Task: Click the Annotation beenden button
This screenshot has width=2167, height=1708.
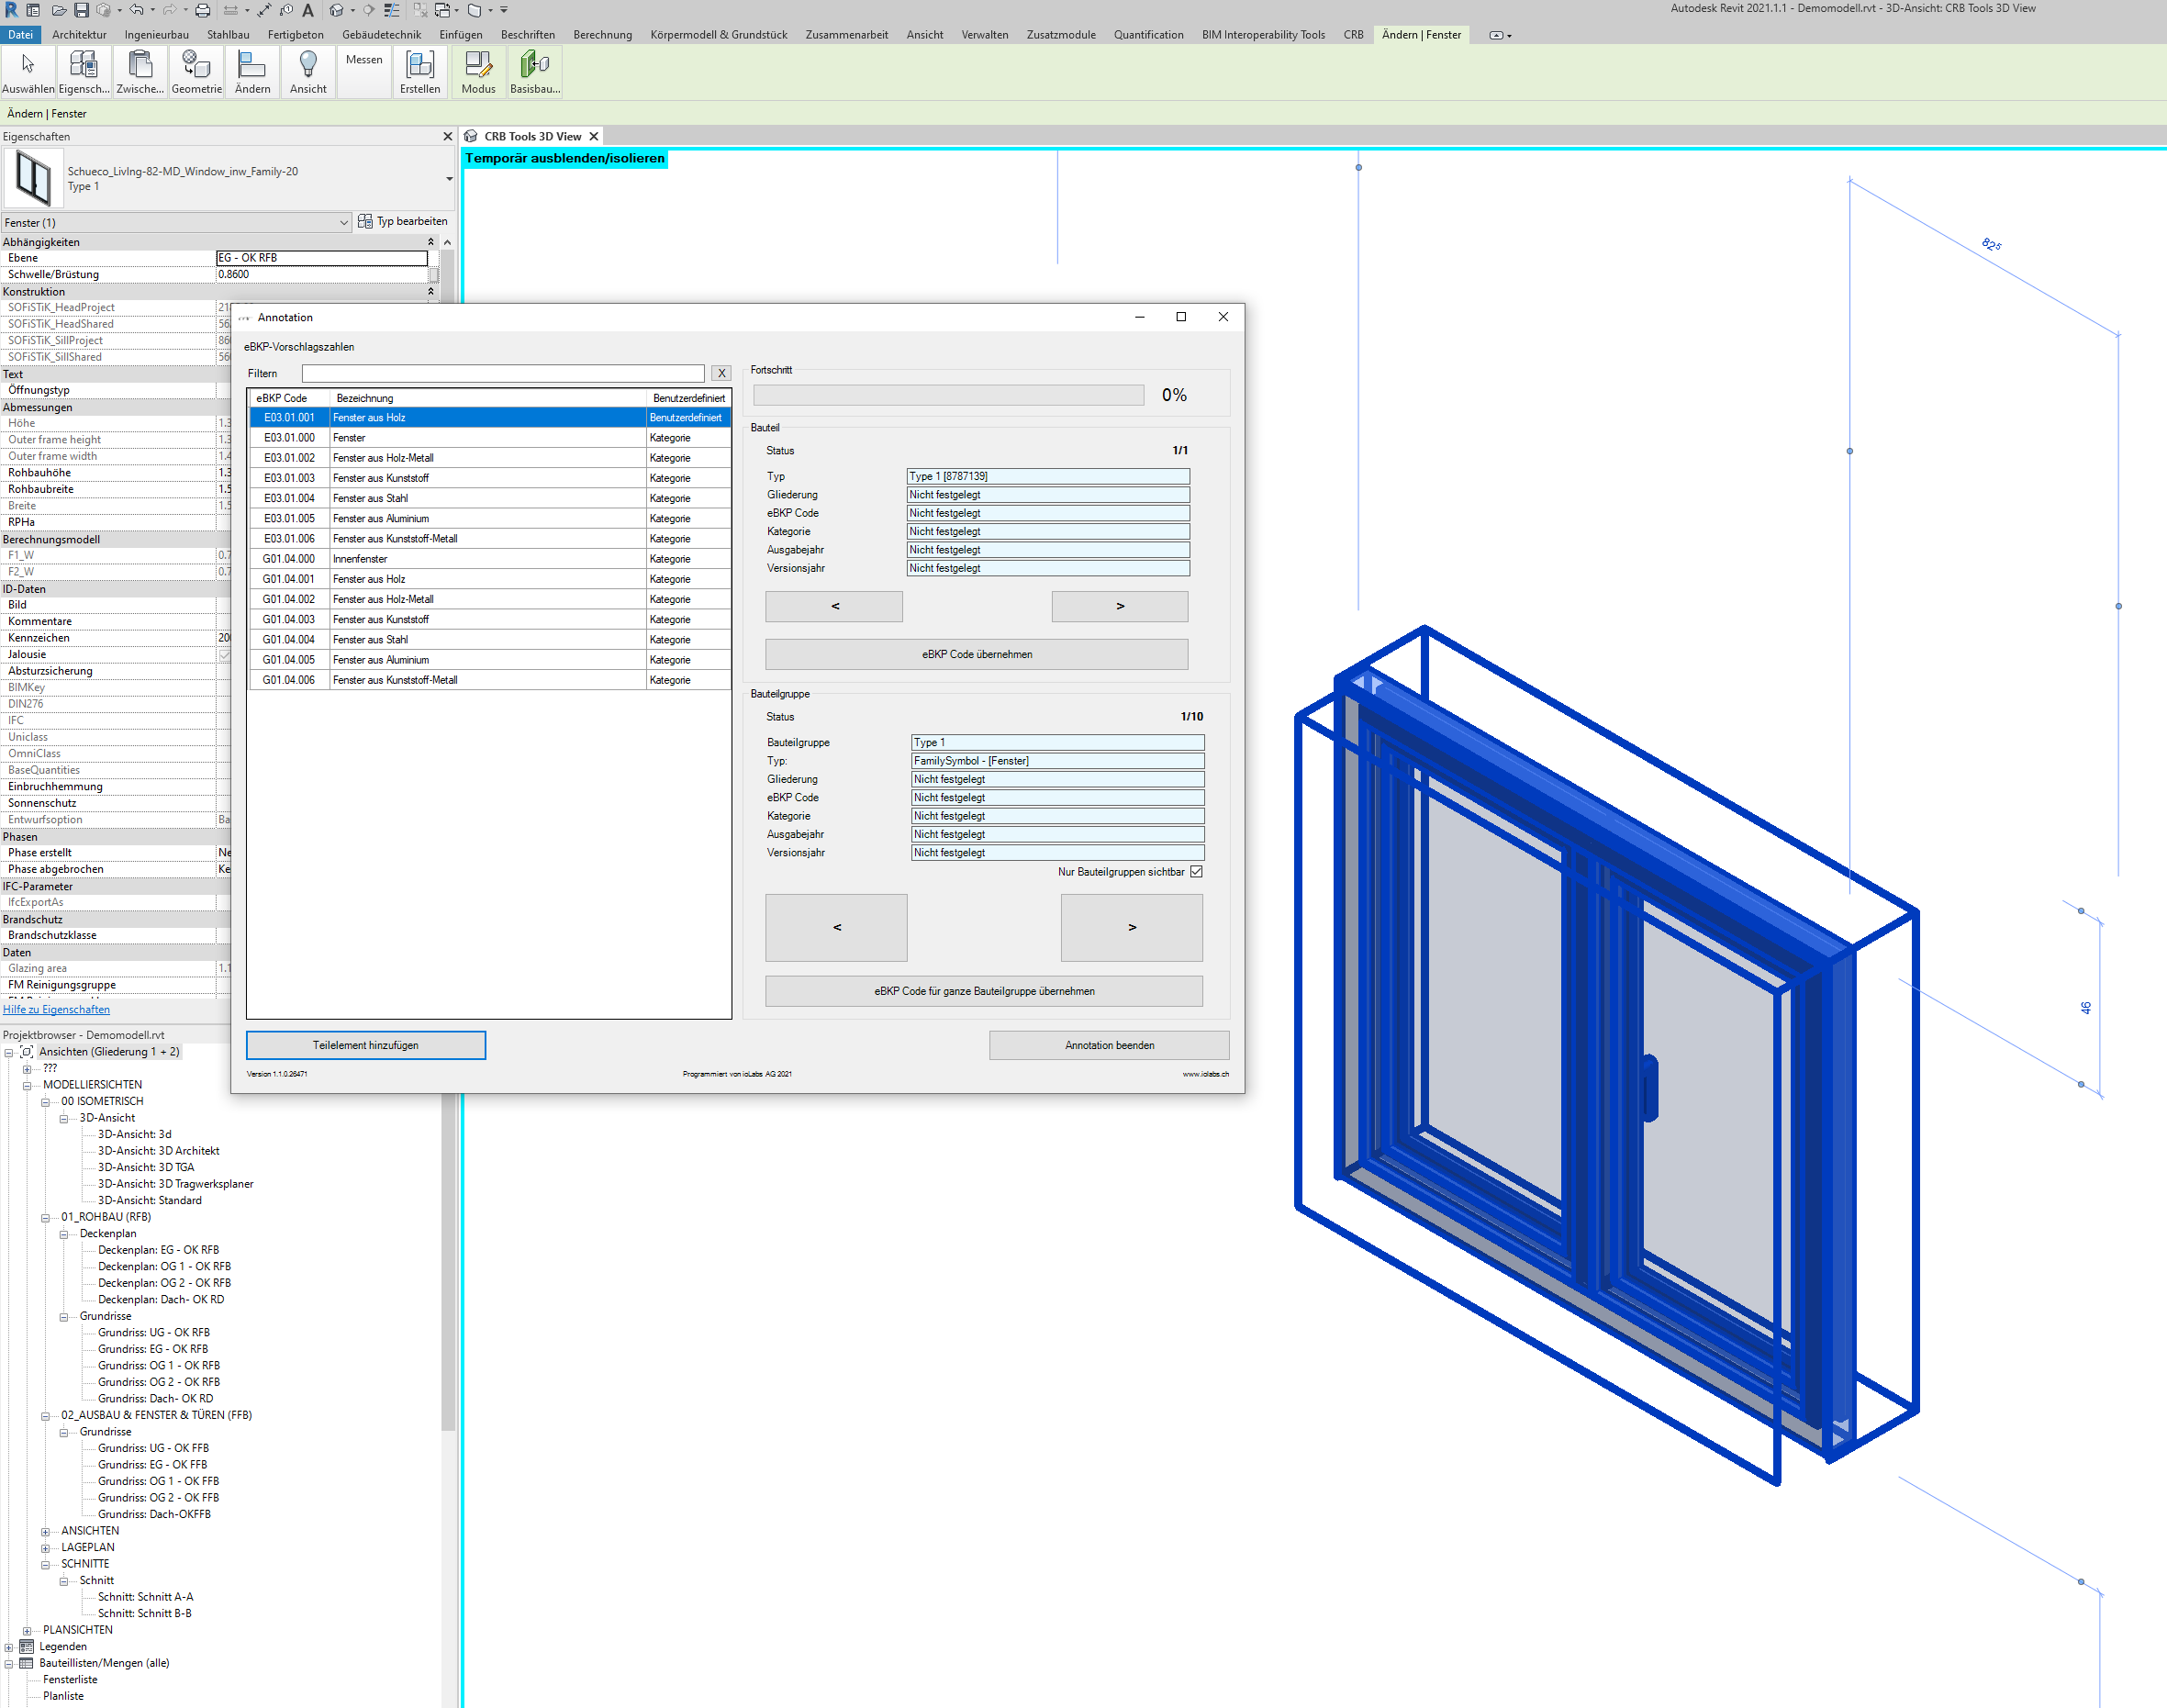Action: (x=1109, y=1045)
